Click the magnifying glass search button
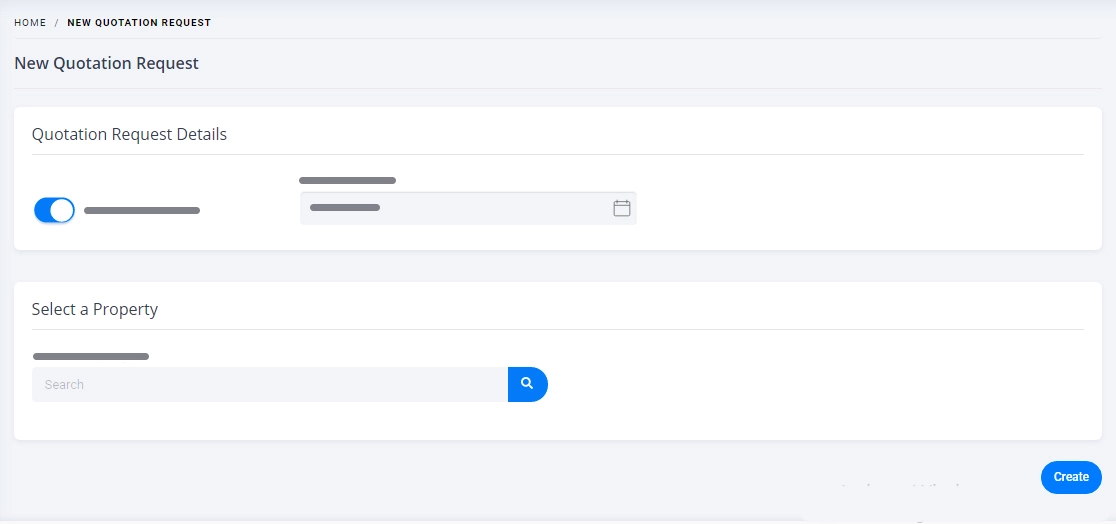The height and width of the screenshot is (524, 1116). [x=527, y=384]
